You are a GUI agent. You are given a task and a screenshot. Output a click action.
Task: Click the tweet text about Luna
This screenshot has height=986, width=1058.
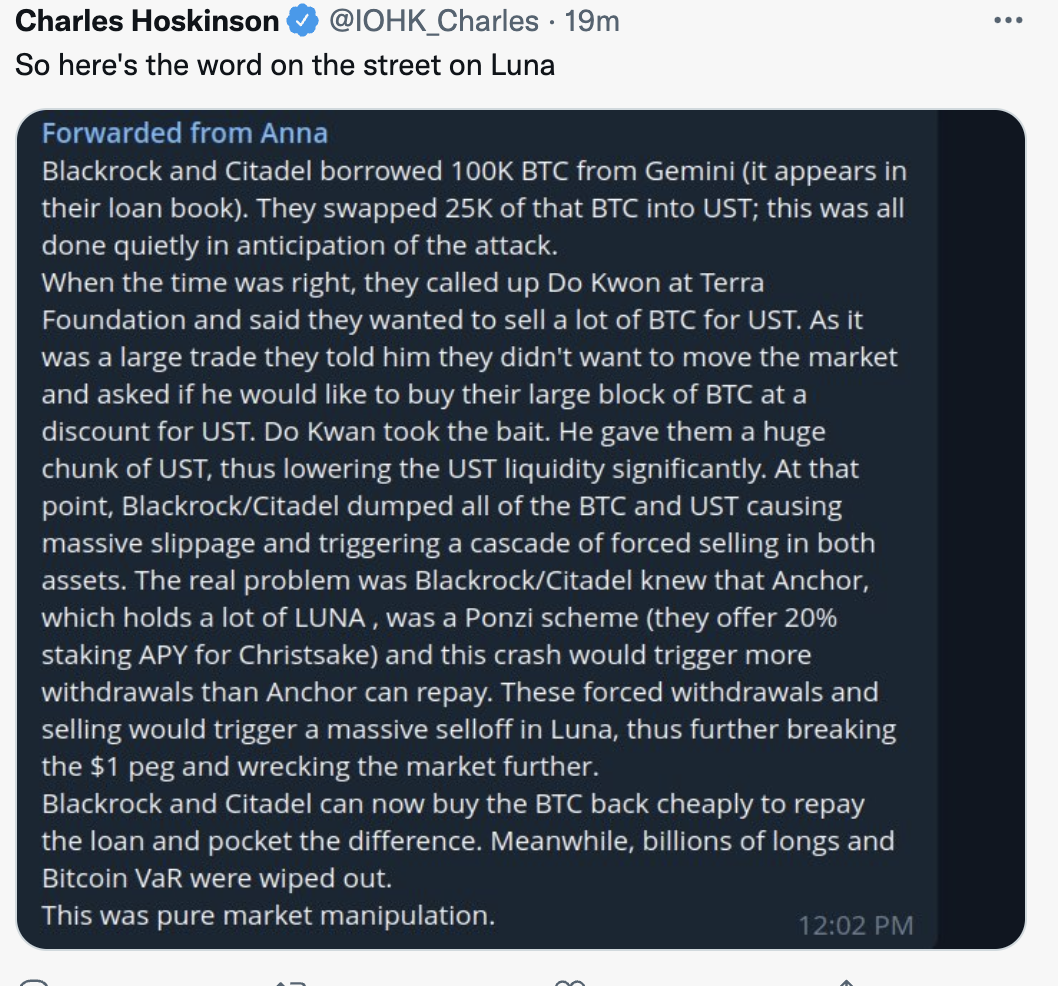(285, 65)
